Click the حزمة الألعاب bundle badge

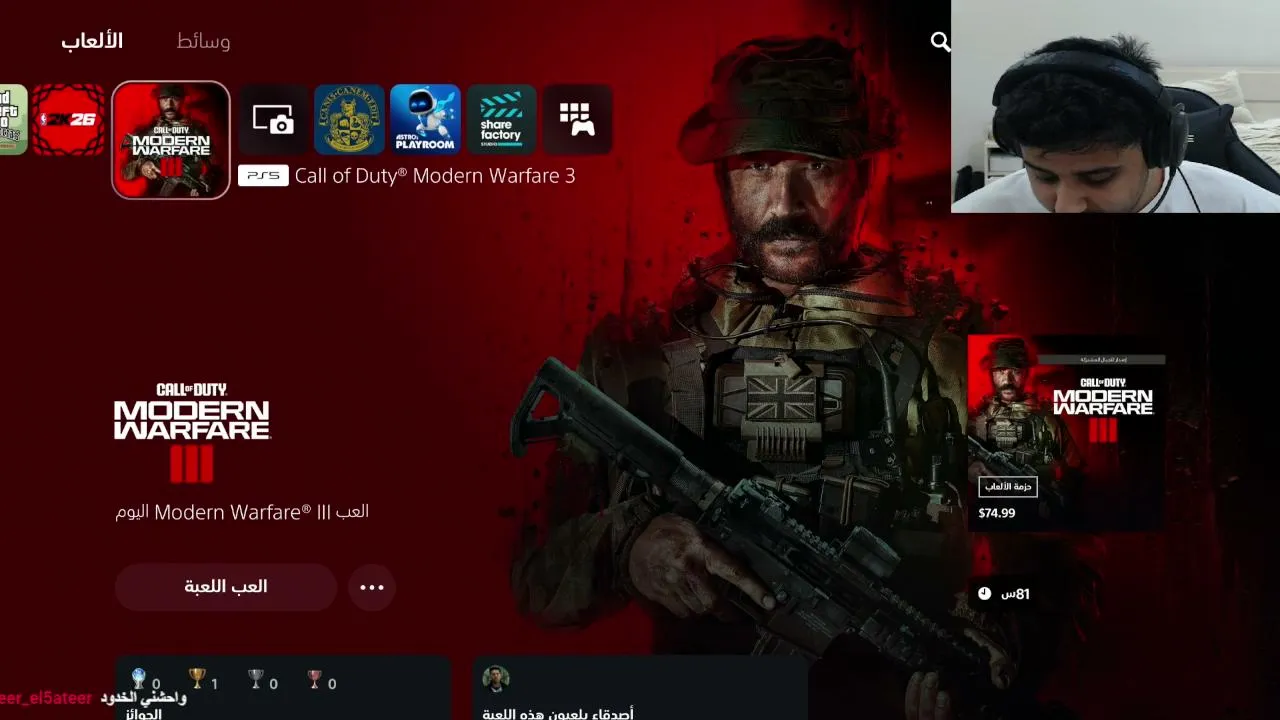(1008, 487)
